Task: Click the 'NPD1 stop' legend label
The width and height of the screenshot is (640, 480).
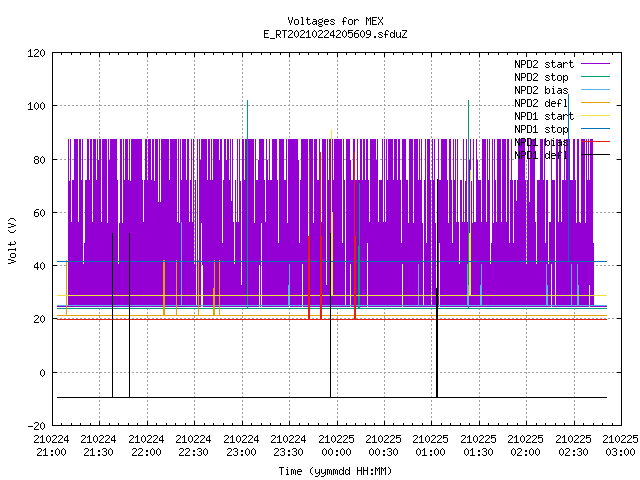Action: 541,129
